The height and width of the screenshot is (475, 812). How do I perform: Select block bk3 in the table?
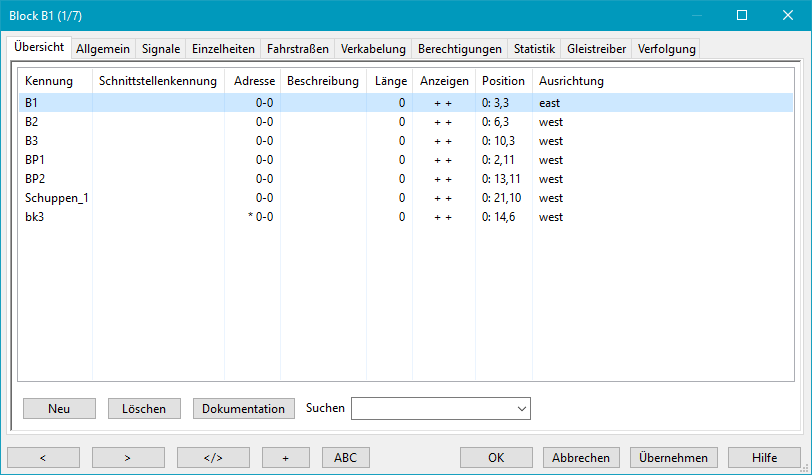35,217
